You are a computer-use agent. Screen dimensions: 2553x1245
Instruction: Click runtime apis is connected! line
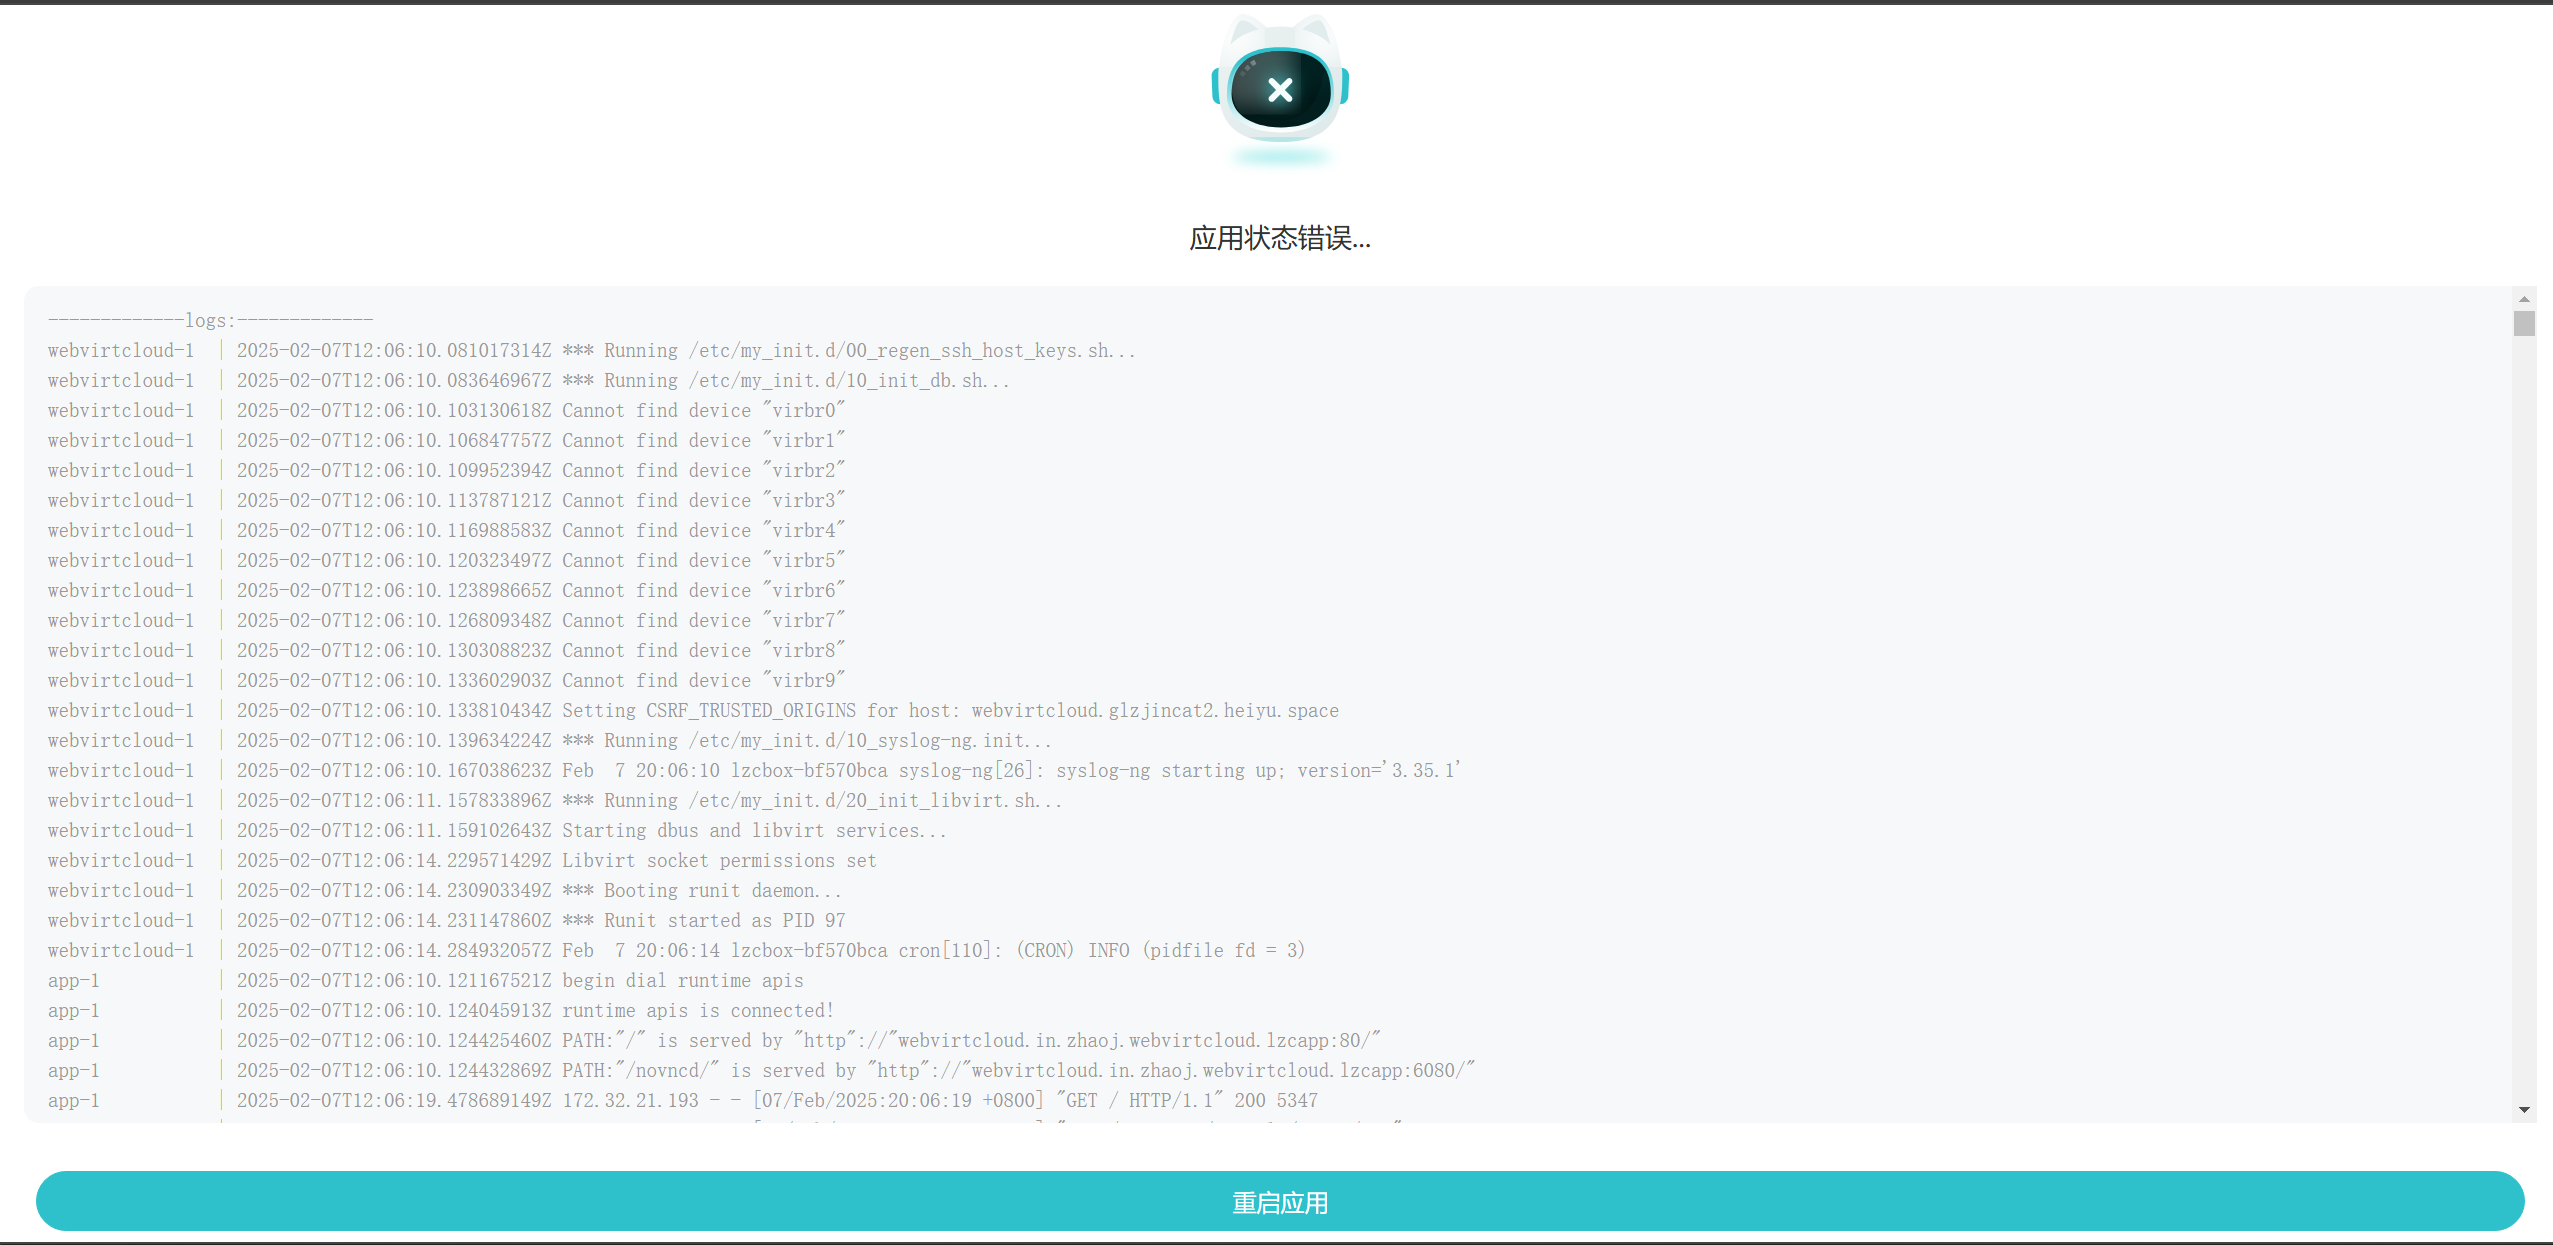(x=441, y=1010)
